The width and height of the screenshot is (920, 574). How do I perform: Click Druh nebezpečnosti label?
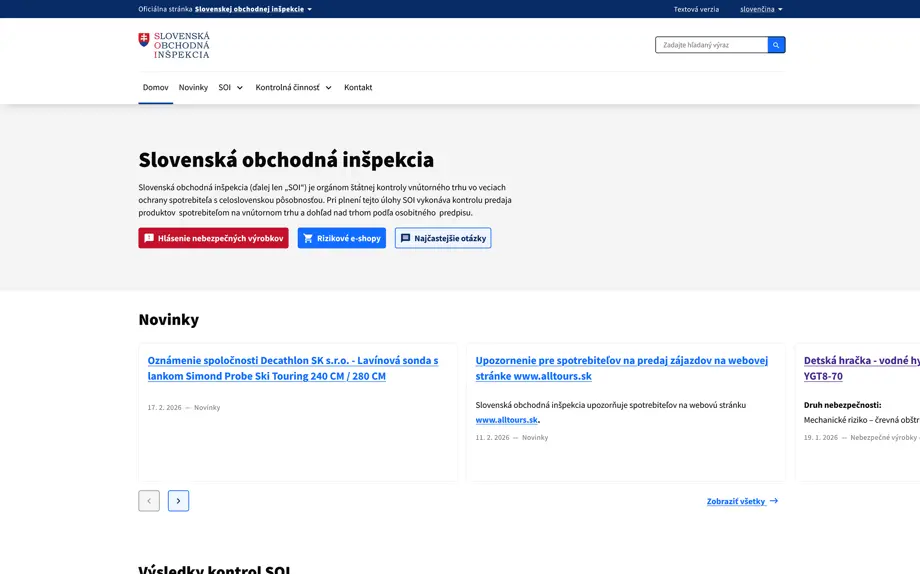pos(843,405)
